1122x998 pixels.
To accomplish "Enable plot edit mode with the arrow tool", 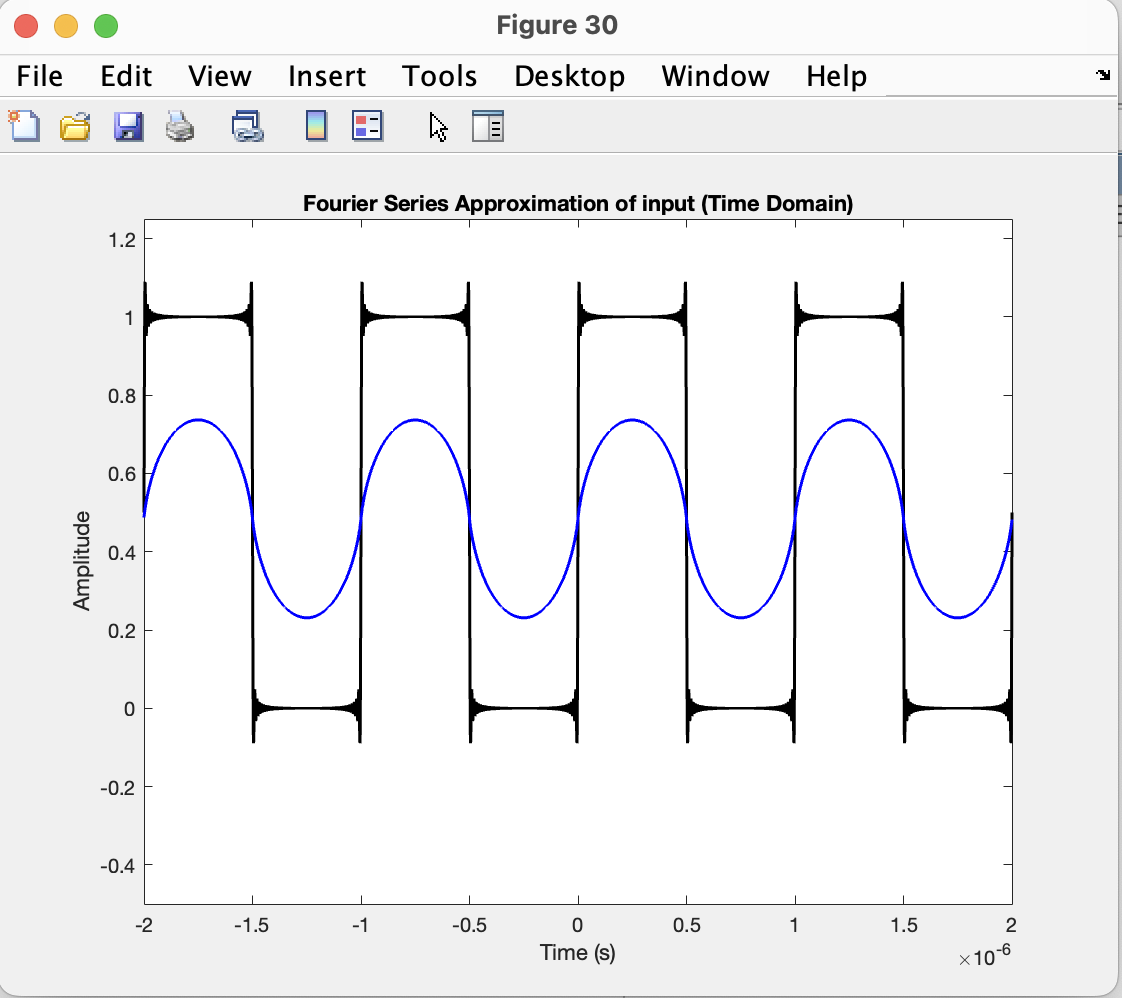I will click(x=437, y=127).
